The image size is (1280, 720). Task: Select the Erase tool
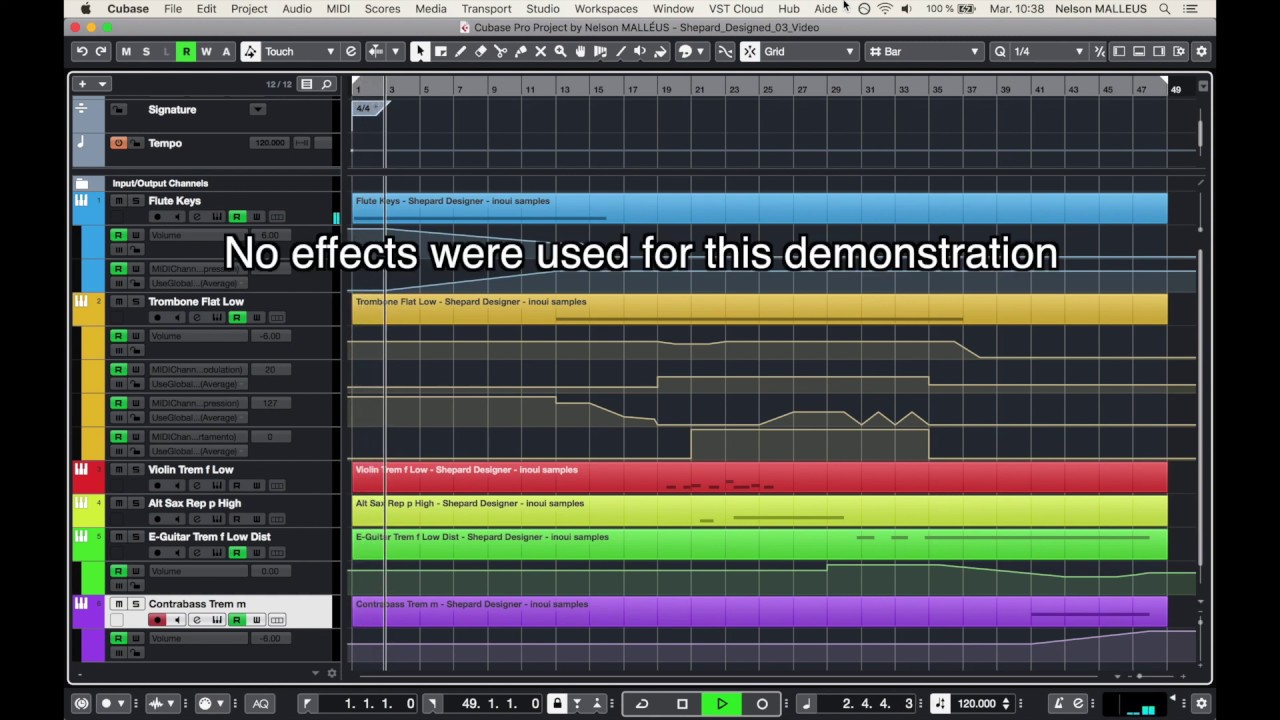pyautogui.click(x=480, y=52)
